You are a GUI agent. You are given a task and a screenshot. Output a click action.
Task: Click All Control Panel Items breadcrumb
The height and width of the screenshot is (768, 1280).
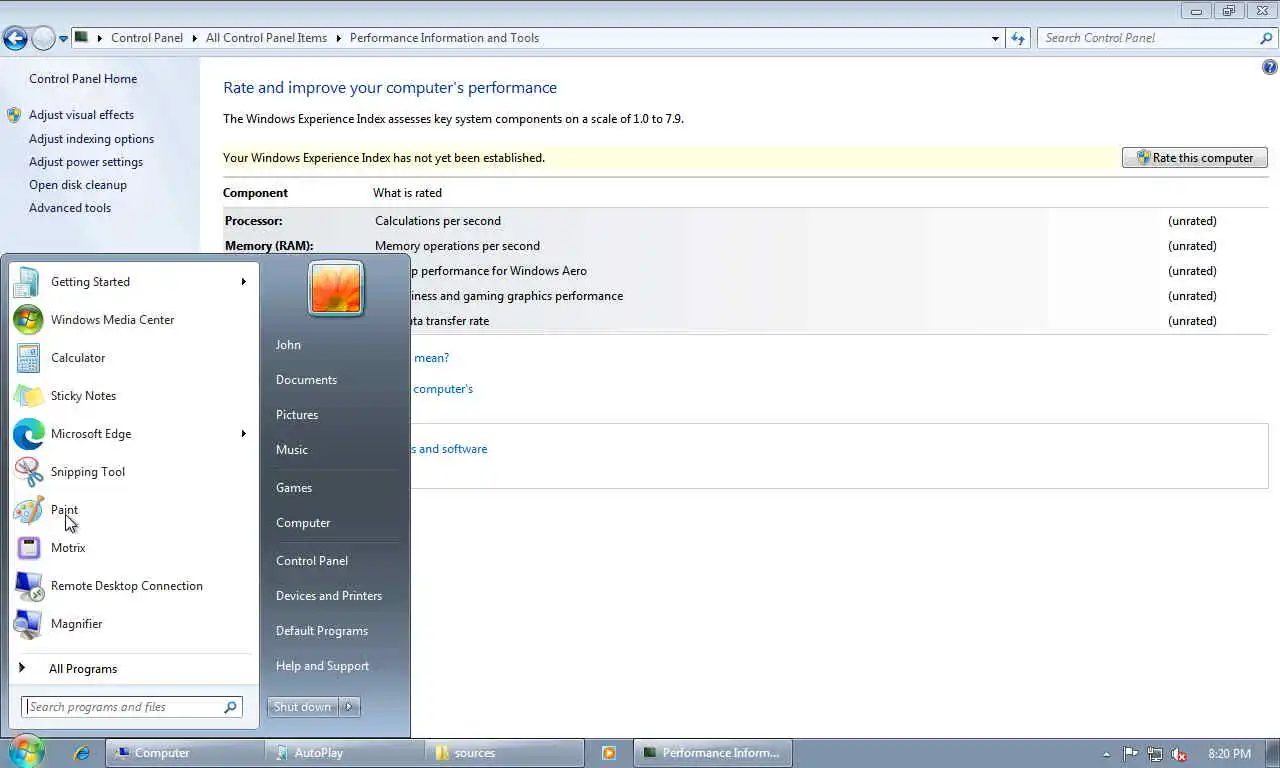pos(266,38)
